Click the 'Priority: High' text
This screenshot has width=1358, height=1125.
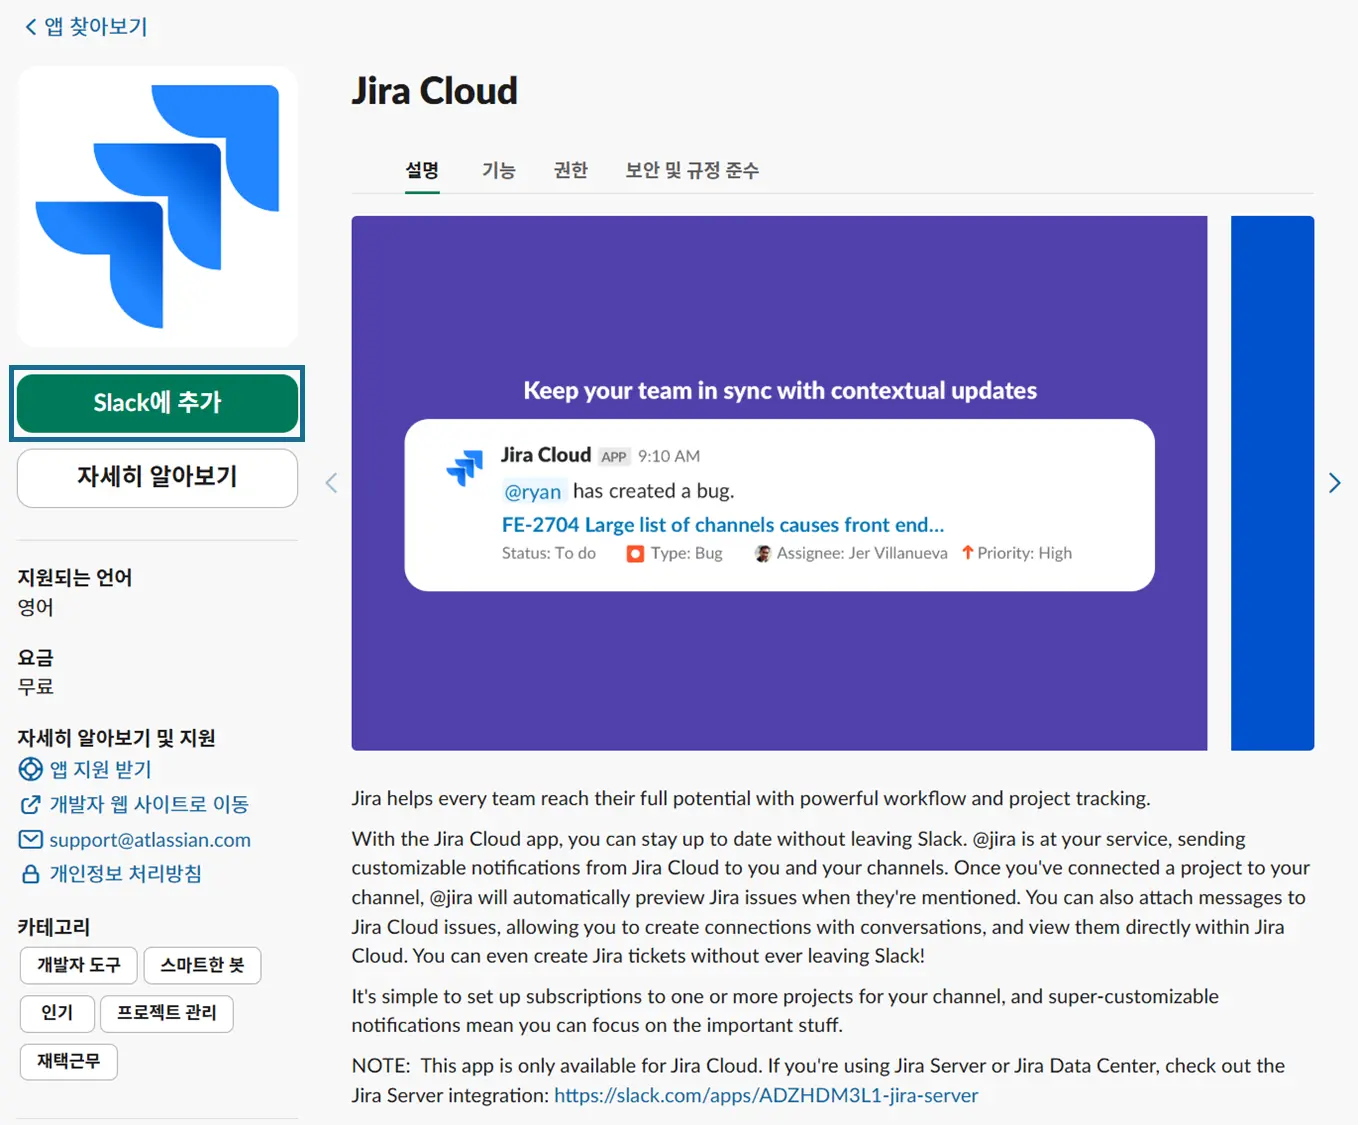tap(1025, 553)
